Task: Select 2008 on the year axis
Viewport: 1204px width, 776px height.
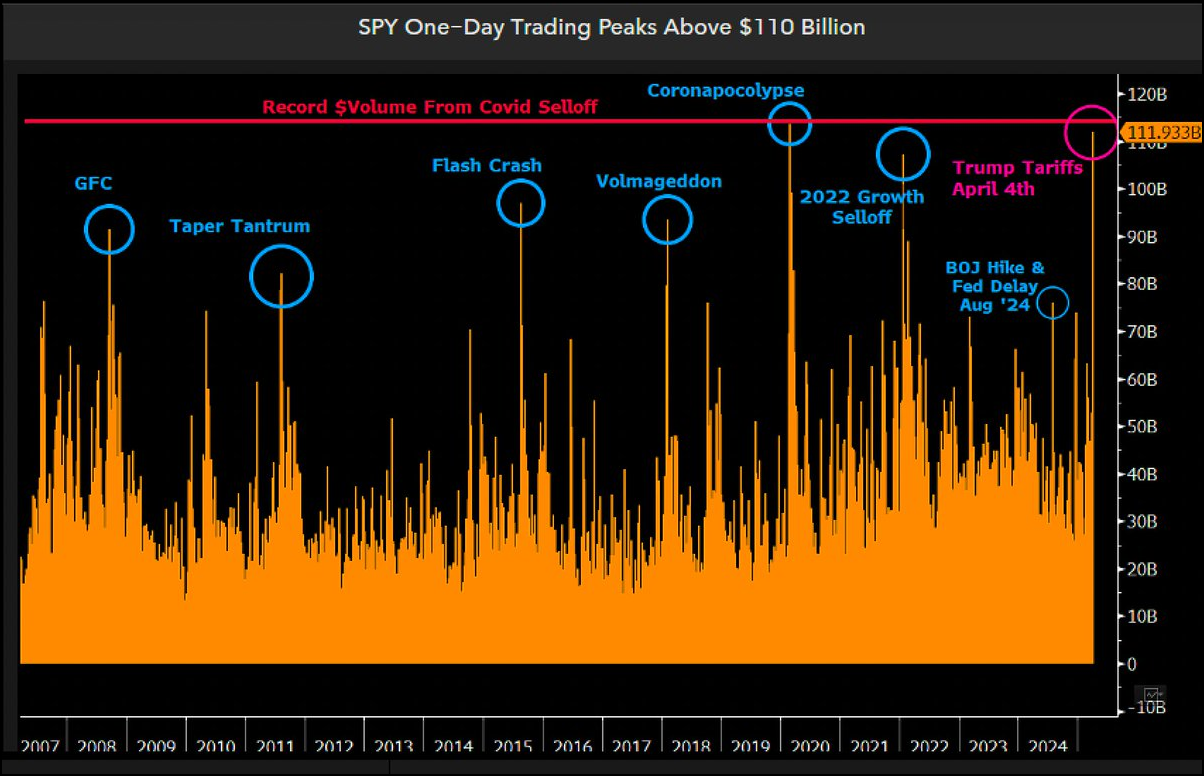Action: 97,746
